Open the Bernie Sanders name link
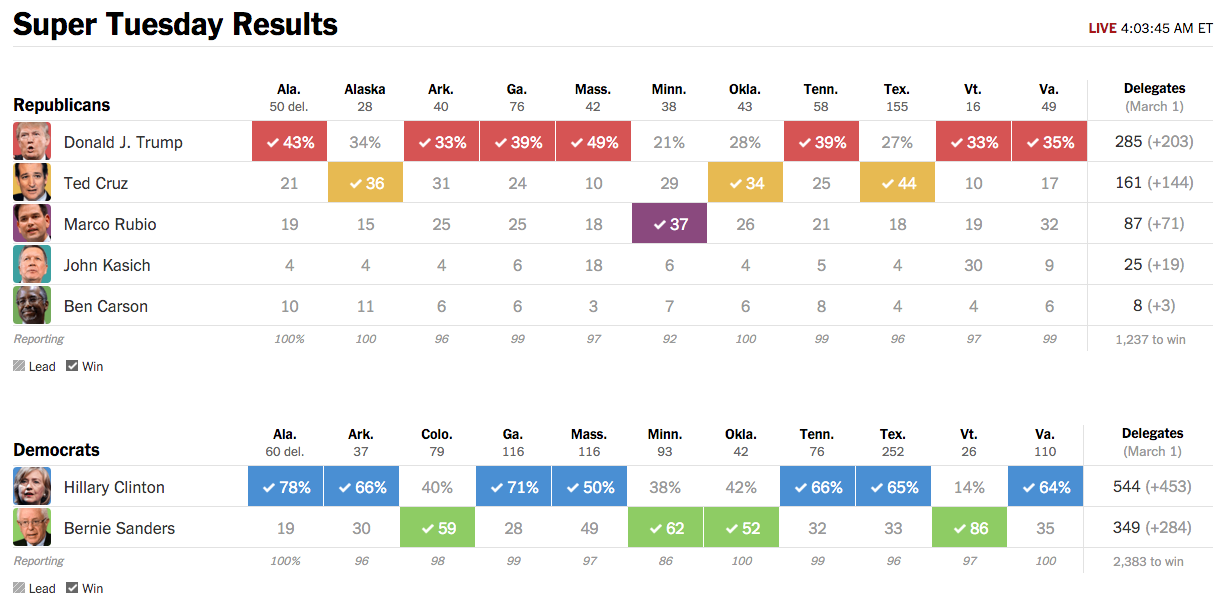Viewport: 1232px width, 606px height. (119, 528)
